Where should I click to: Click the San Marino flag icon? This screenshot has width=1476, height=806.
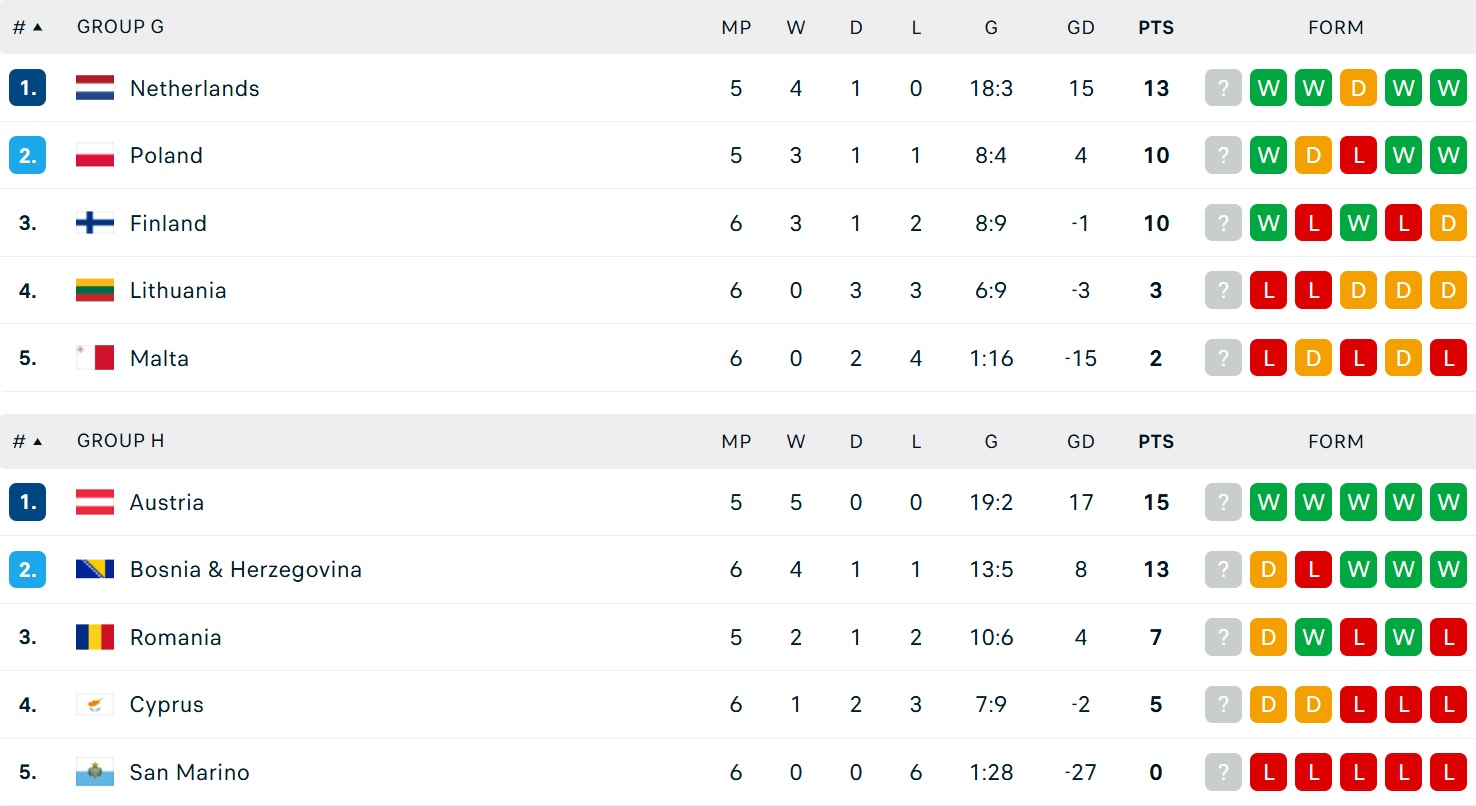click(x=95, y=772)
